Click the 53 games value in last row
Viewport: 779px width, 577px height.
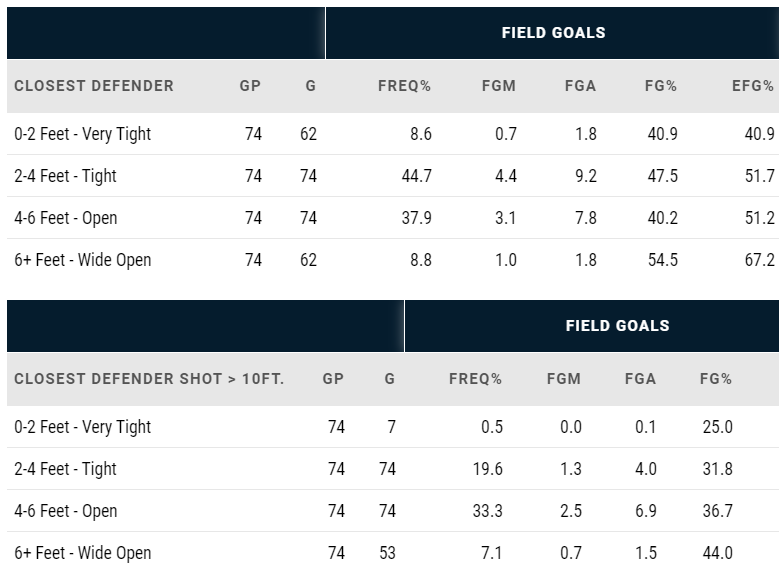coord(388,553)
